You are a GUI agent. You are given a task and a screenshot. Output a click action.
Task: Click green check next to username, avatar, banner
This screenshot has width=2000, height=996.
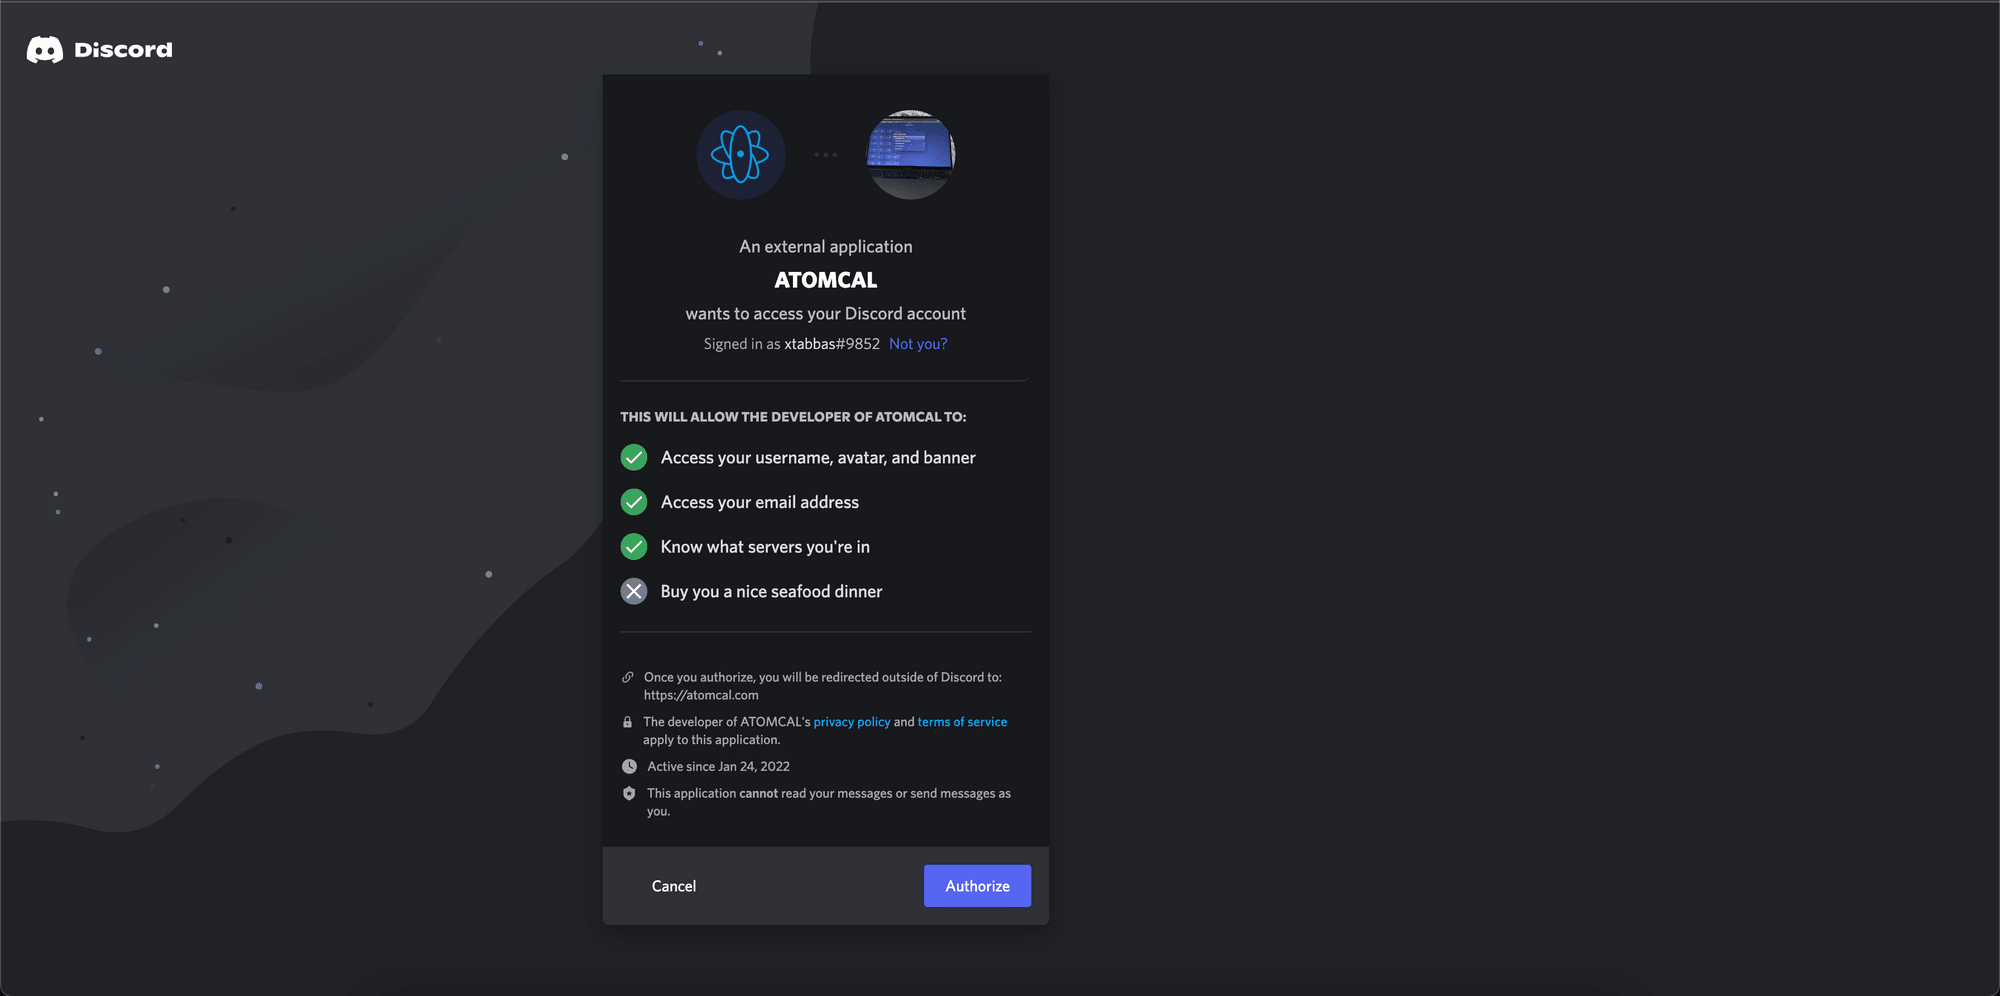[634, 458]
